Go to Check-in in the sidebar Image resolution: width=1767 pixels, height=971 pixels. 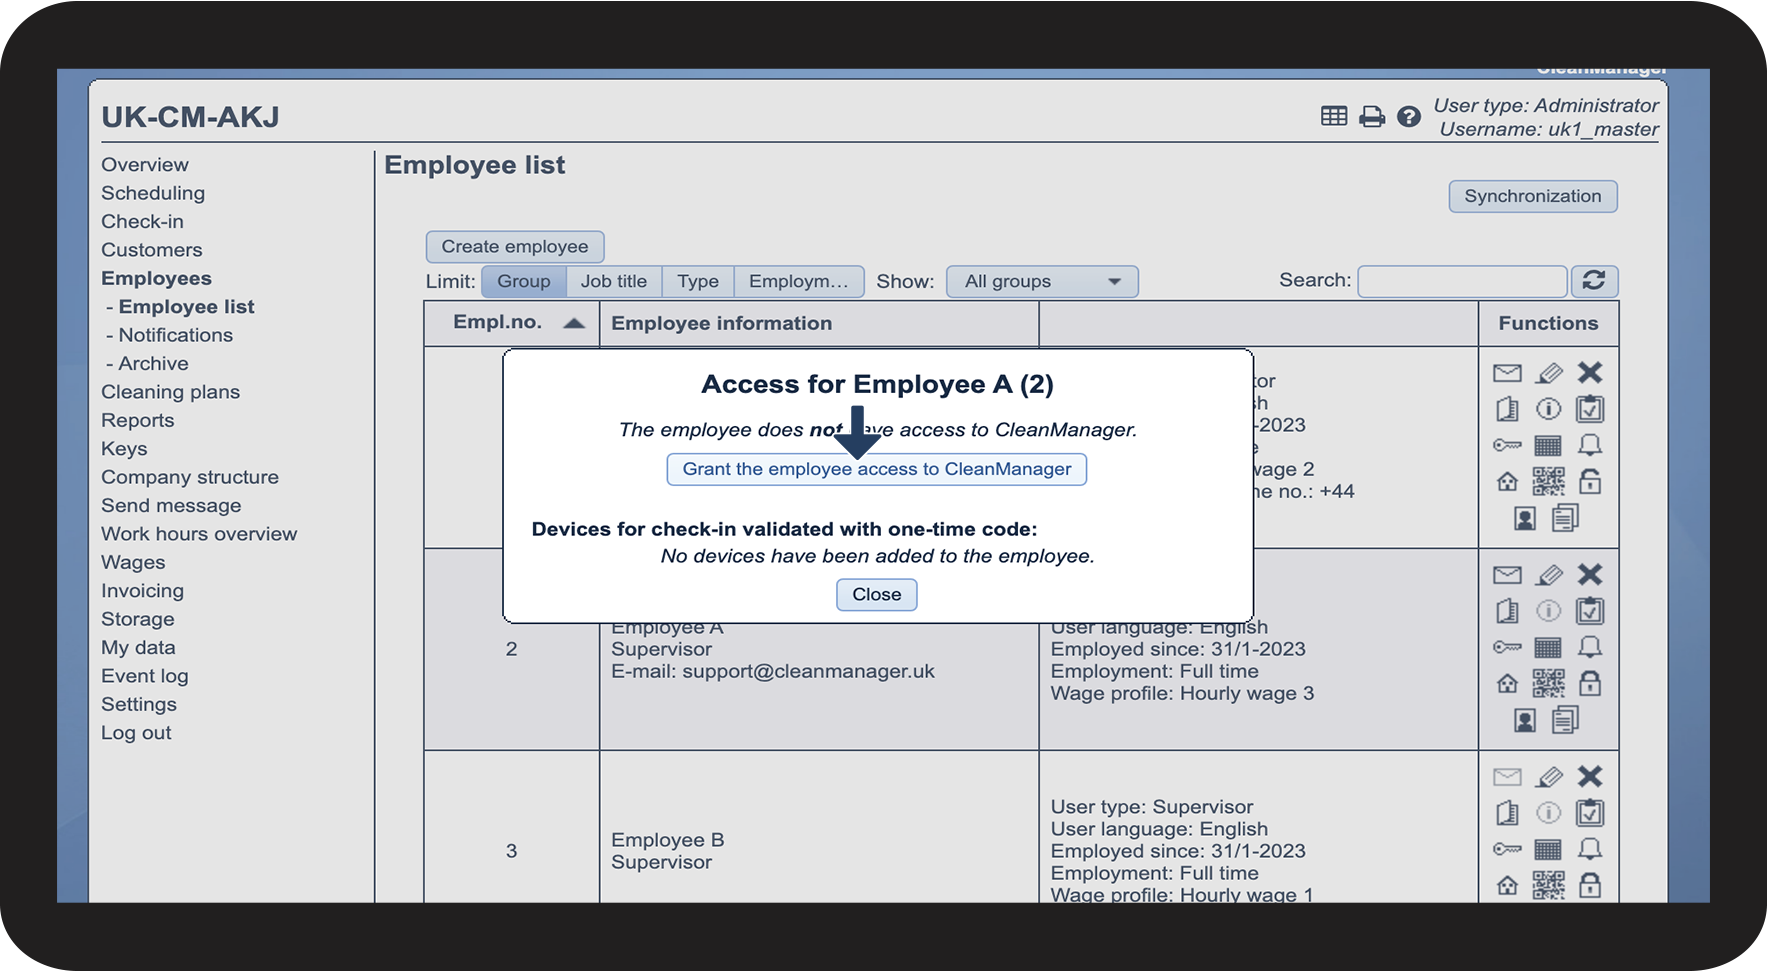tap(142, 222)
